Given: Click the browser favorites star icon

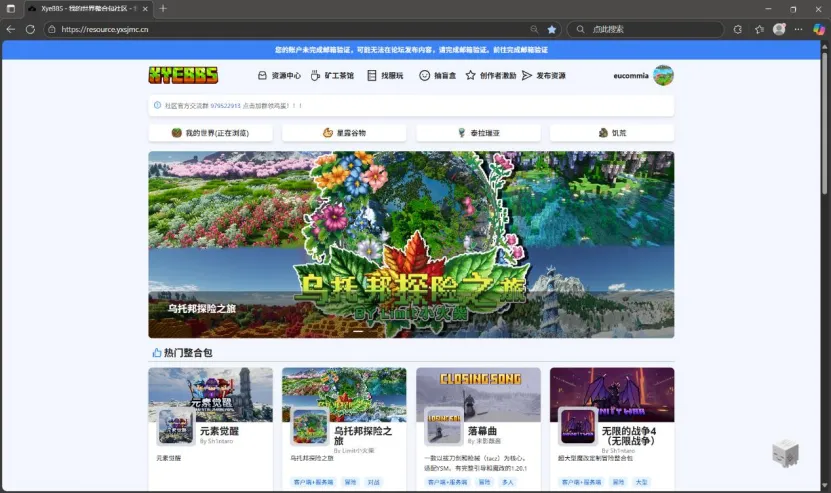Looking at the screenshot, I should click(x=551, y=30).
